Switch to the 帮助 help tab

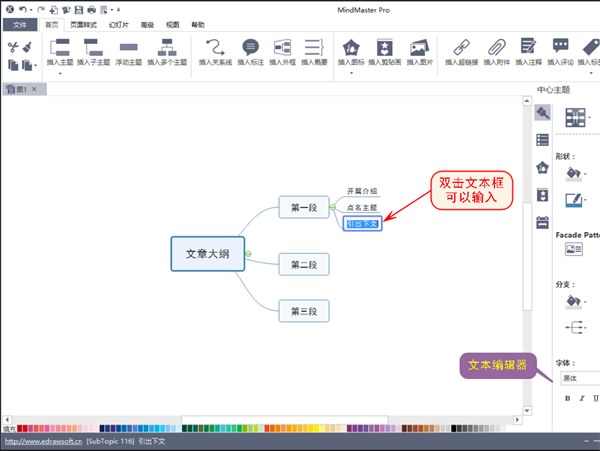point(198,25)
